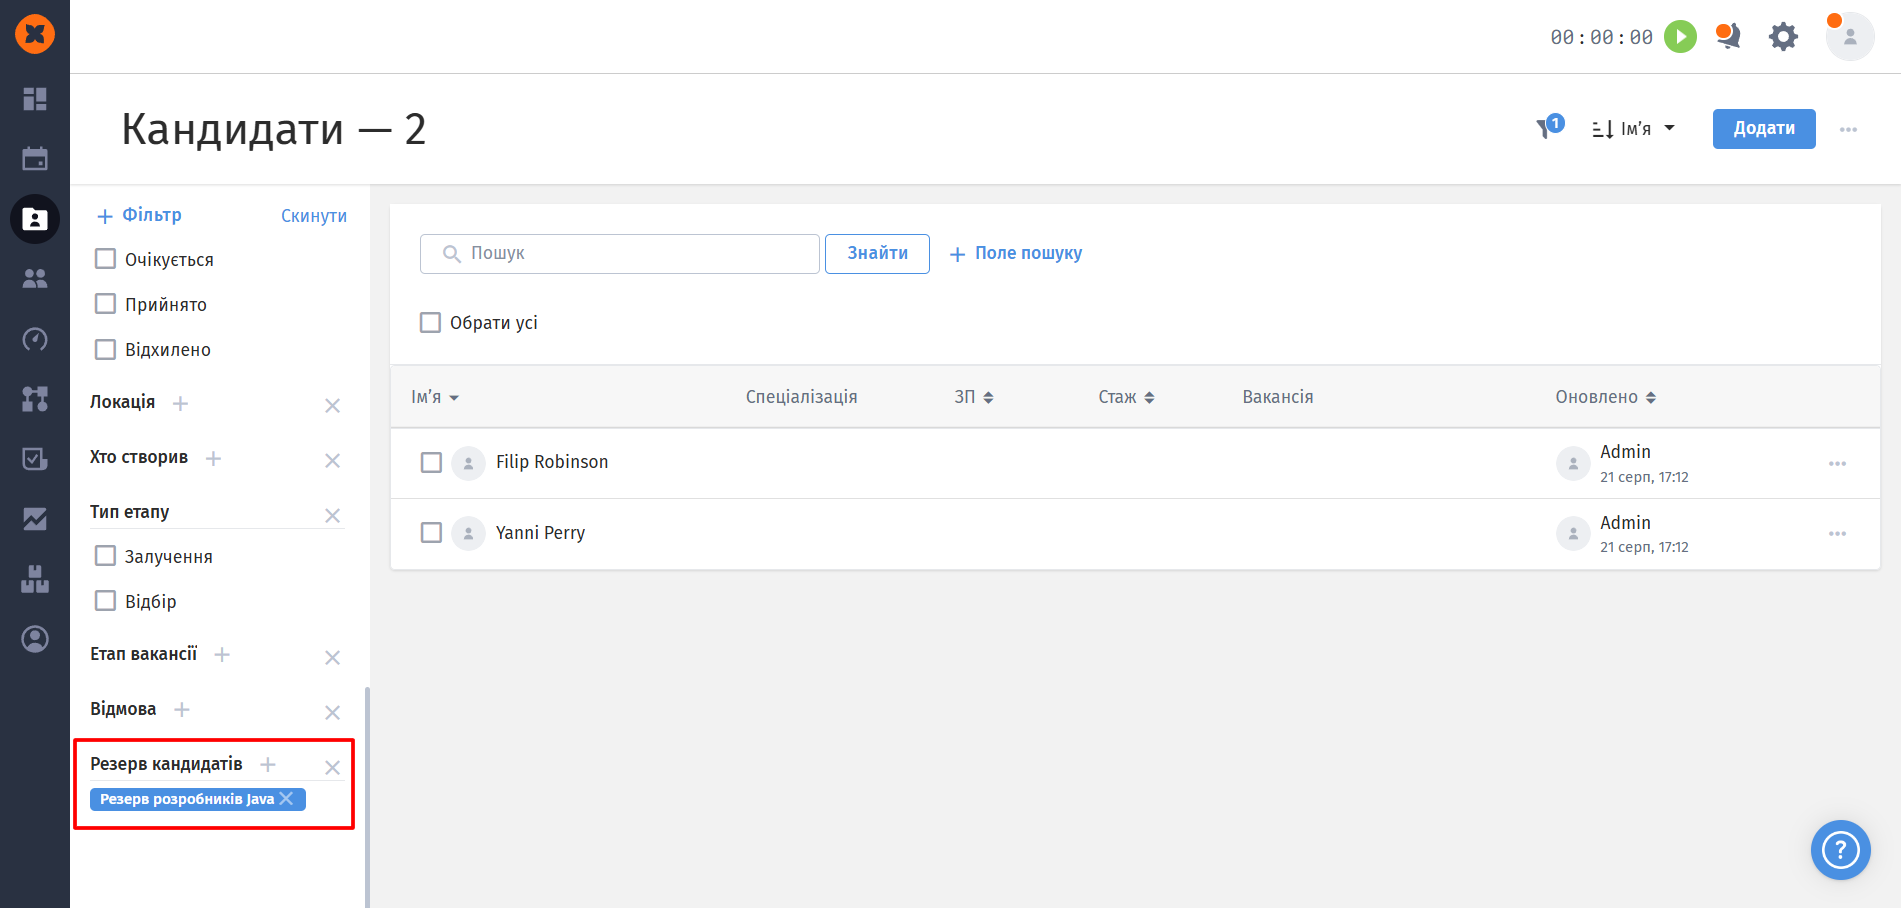Open the user circle icon in sidebar
The height and width of the screenshot is (908, 1901).
click(35, 639)
